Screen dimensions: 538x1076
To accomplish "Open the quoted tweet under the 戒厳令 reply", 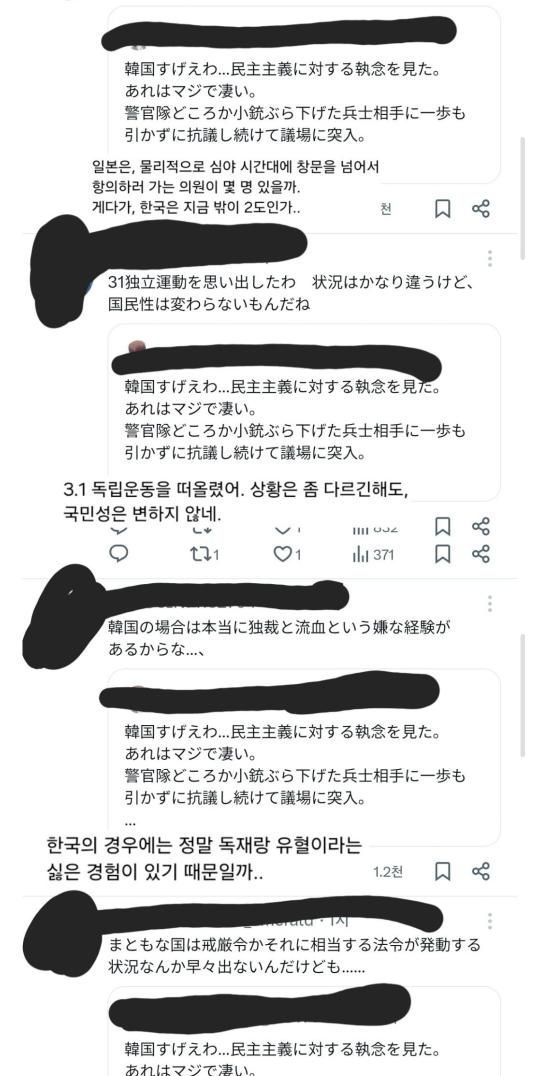I will (304, 1031).
